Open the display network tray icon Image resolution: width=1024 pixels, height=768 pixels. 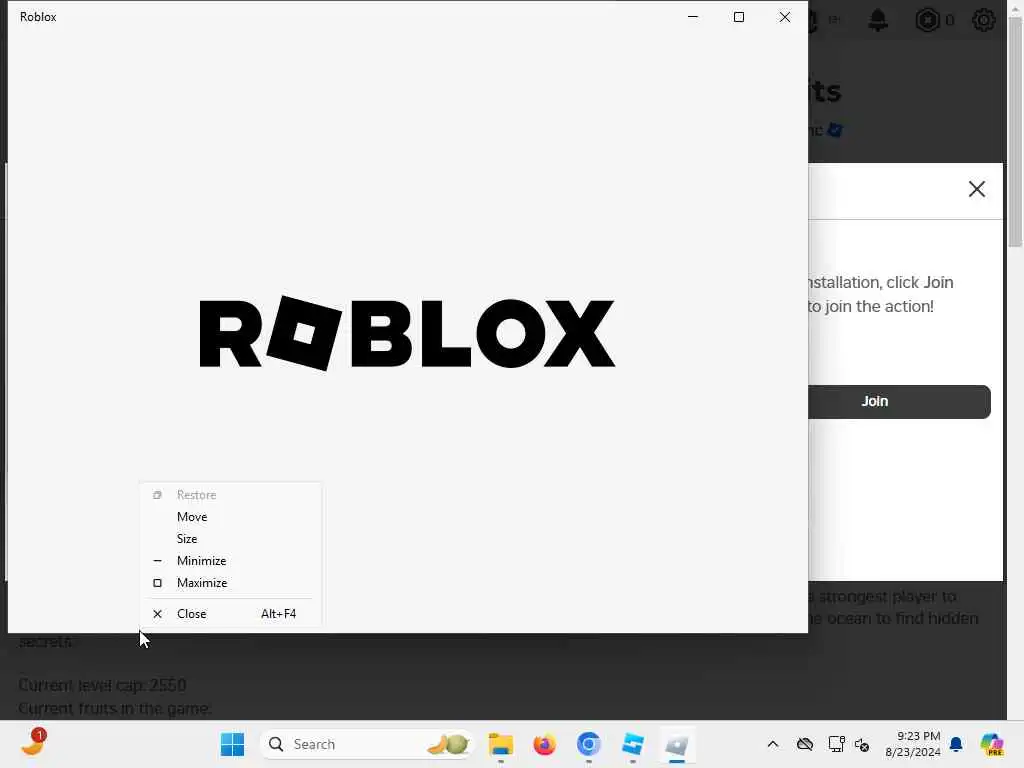(836, 744)
